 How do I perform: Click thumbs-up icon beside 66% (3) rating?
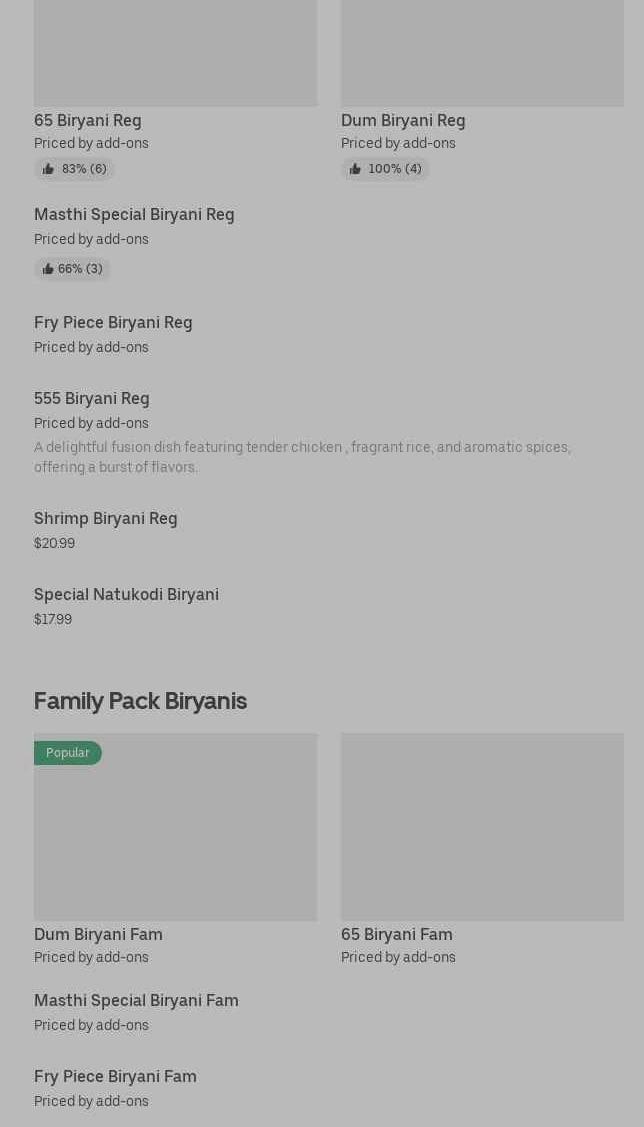pos(48,269)
